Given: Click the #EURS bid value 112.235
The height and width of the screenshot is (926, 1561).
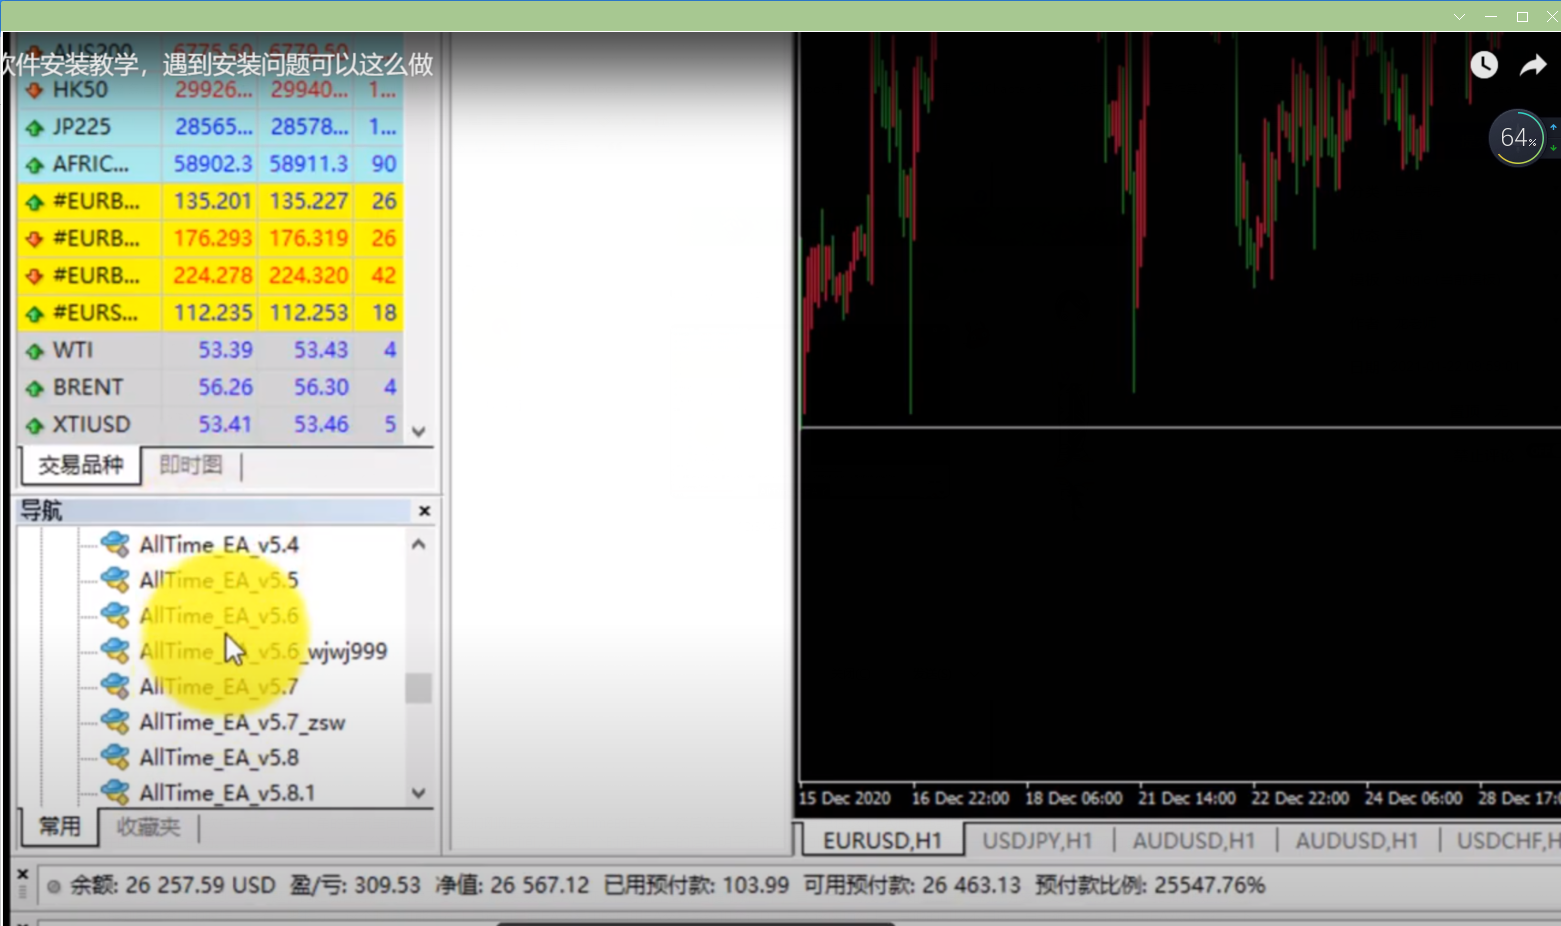Looking at the screenshot, I should 213,313.
